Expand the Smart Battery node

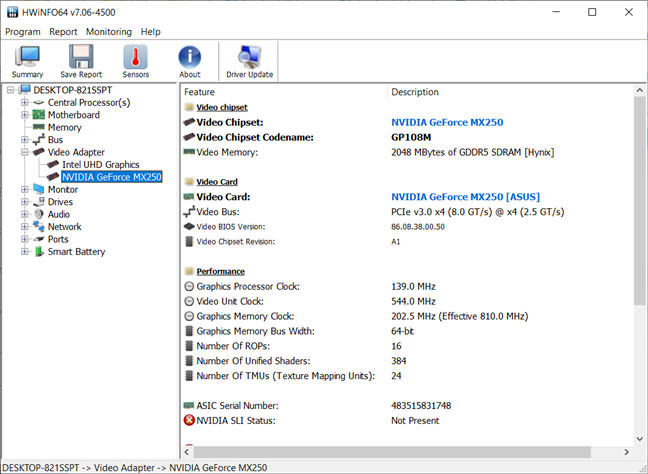coord(25,251)
